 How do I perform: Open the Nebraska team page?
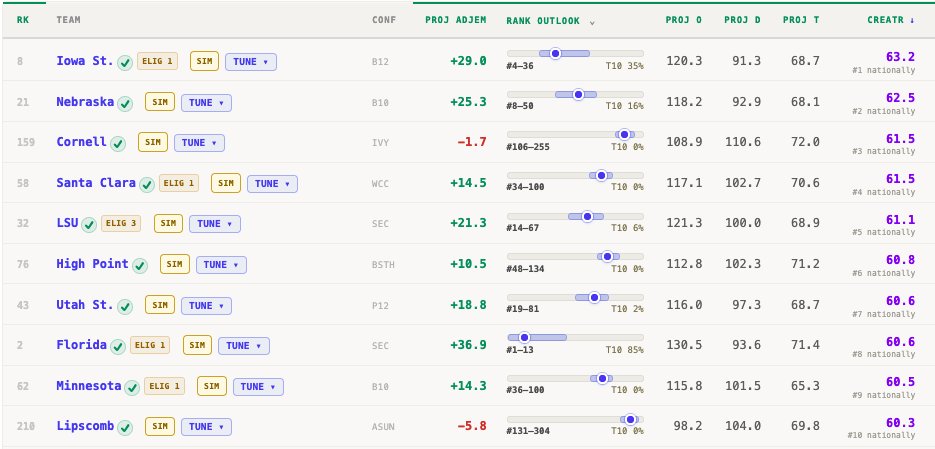pos(85,101)
